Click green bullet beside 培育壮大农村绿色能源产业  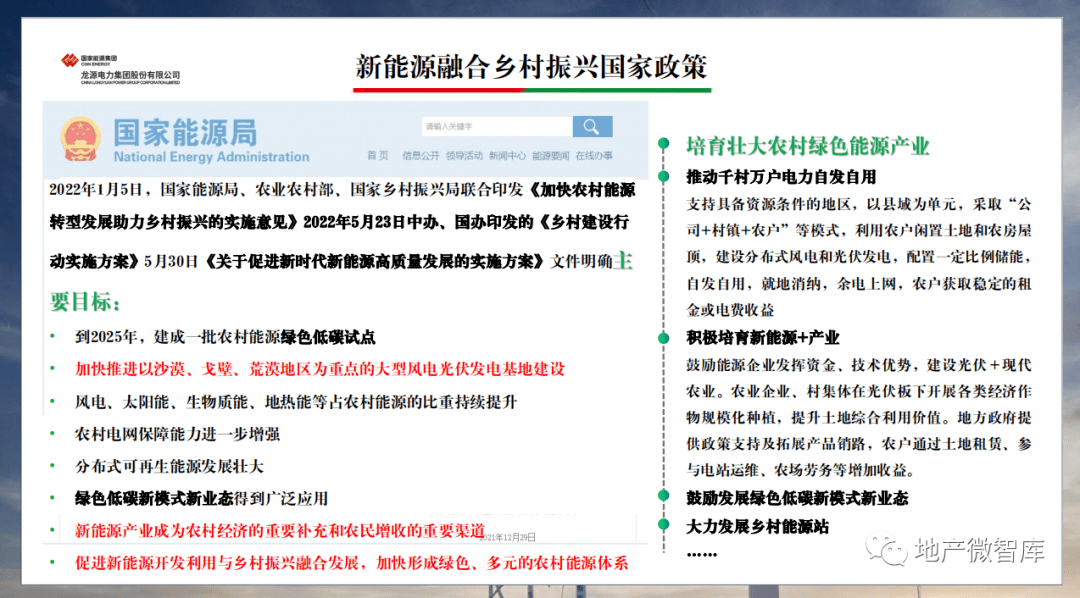point(663,146)
